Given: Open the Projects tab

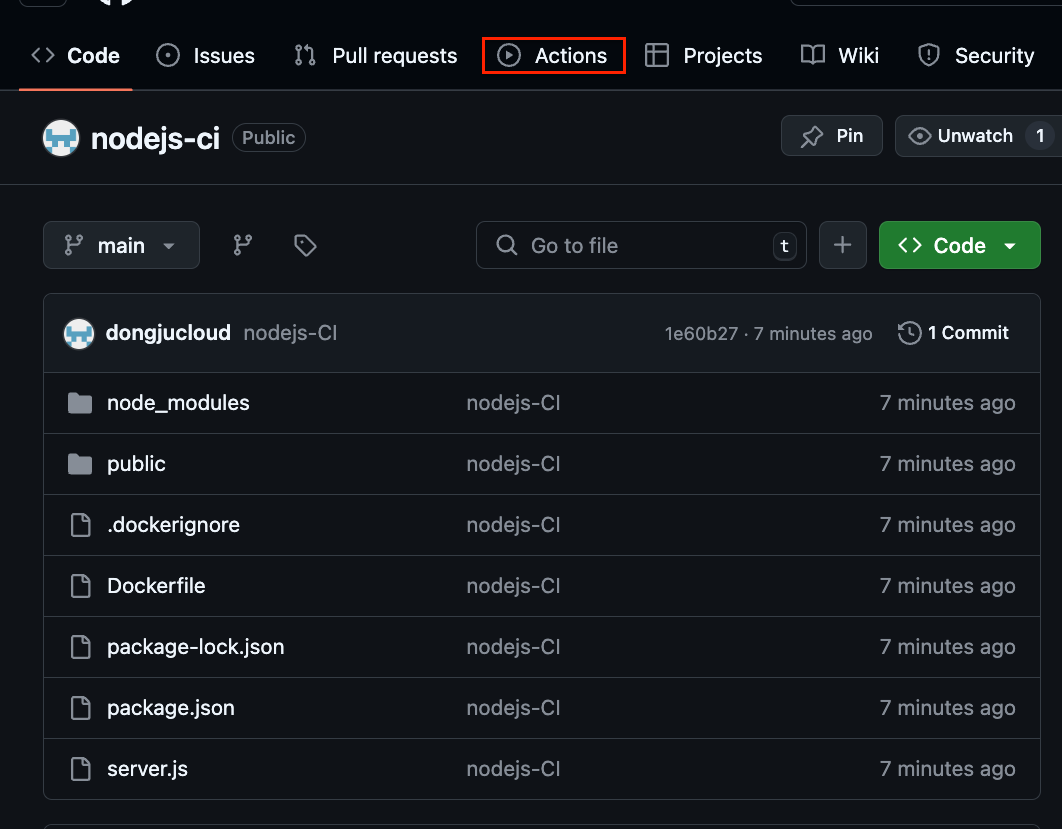Looking at the screenshot, I should [703, 56].
